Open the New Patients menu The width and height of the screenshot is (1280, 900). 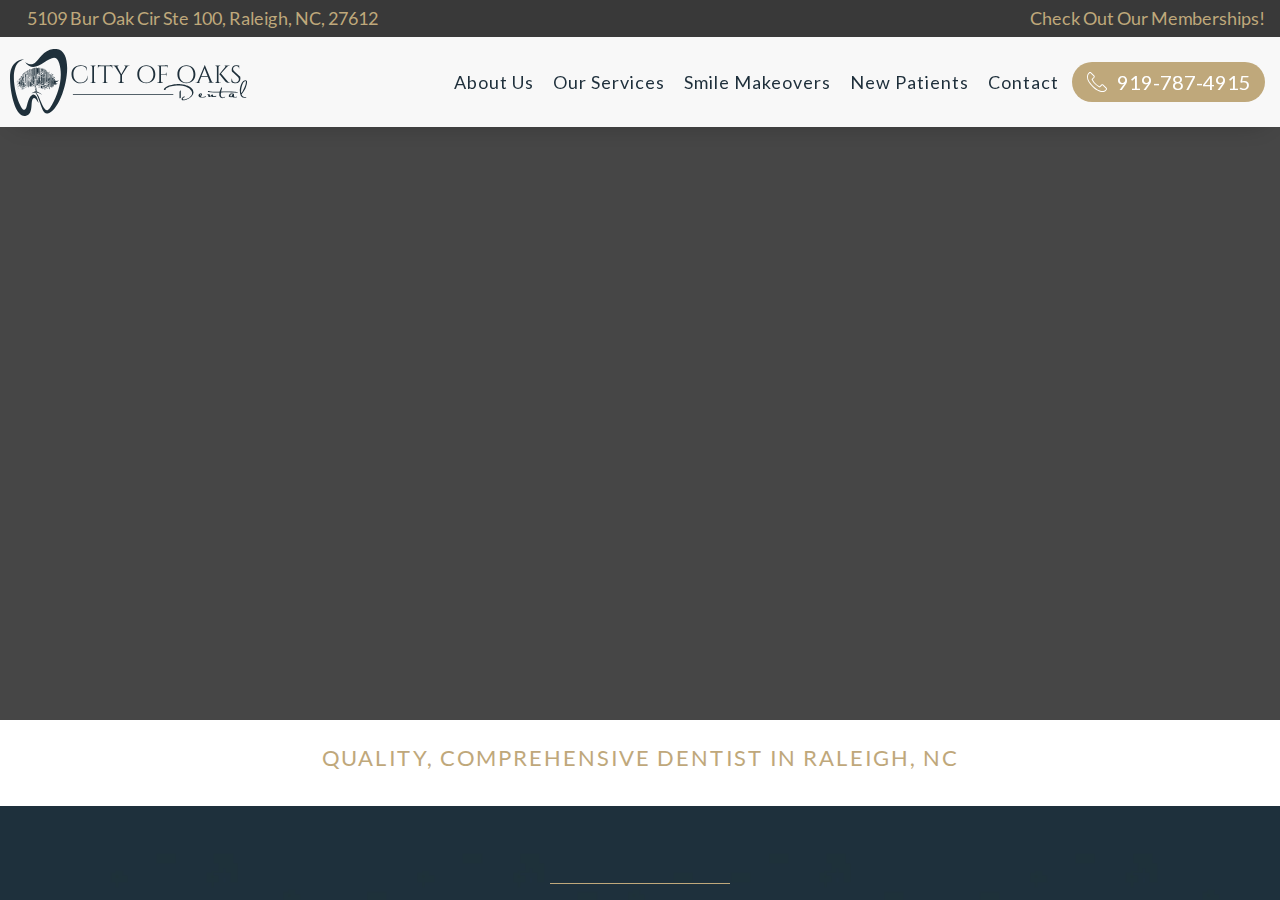909,82
